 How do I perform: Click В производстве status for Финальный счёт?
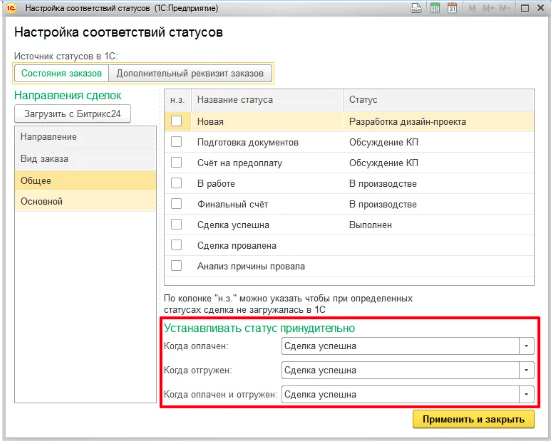pyautogui.click(x=439, y=204)
